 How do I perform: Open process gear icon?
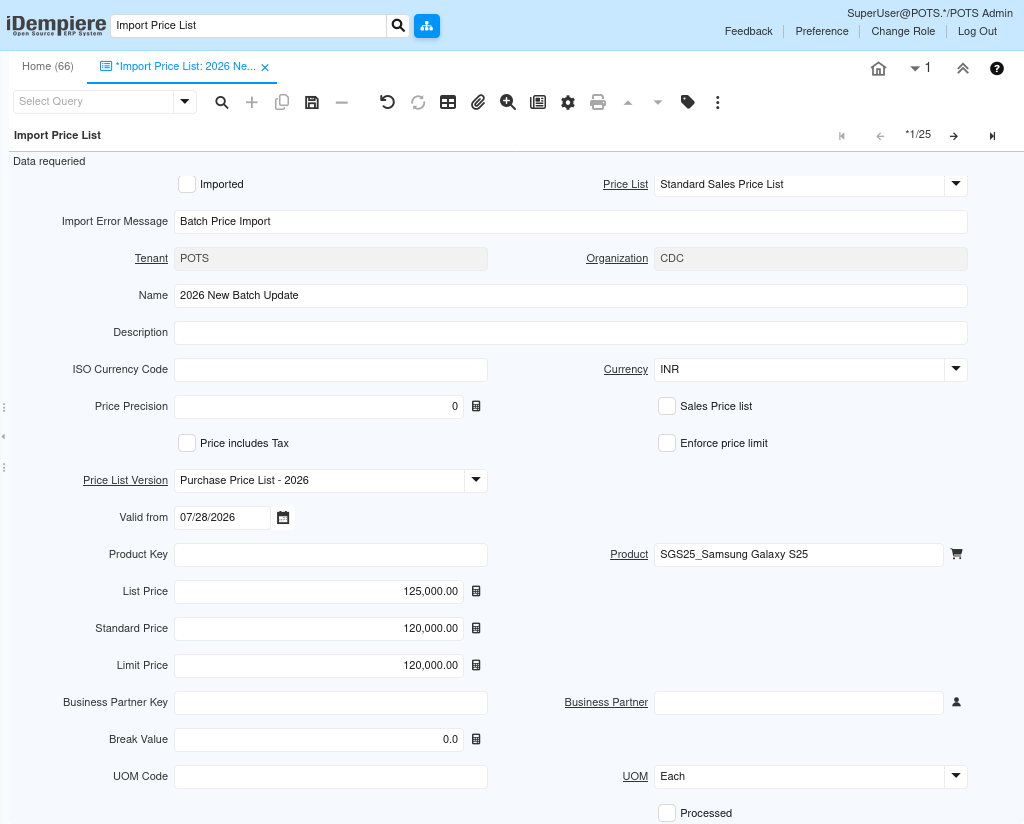pos(568,103)
